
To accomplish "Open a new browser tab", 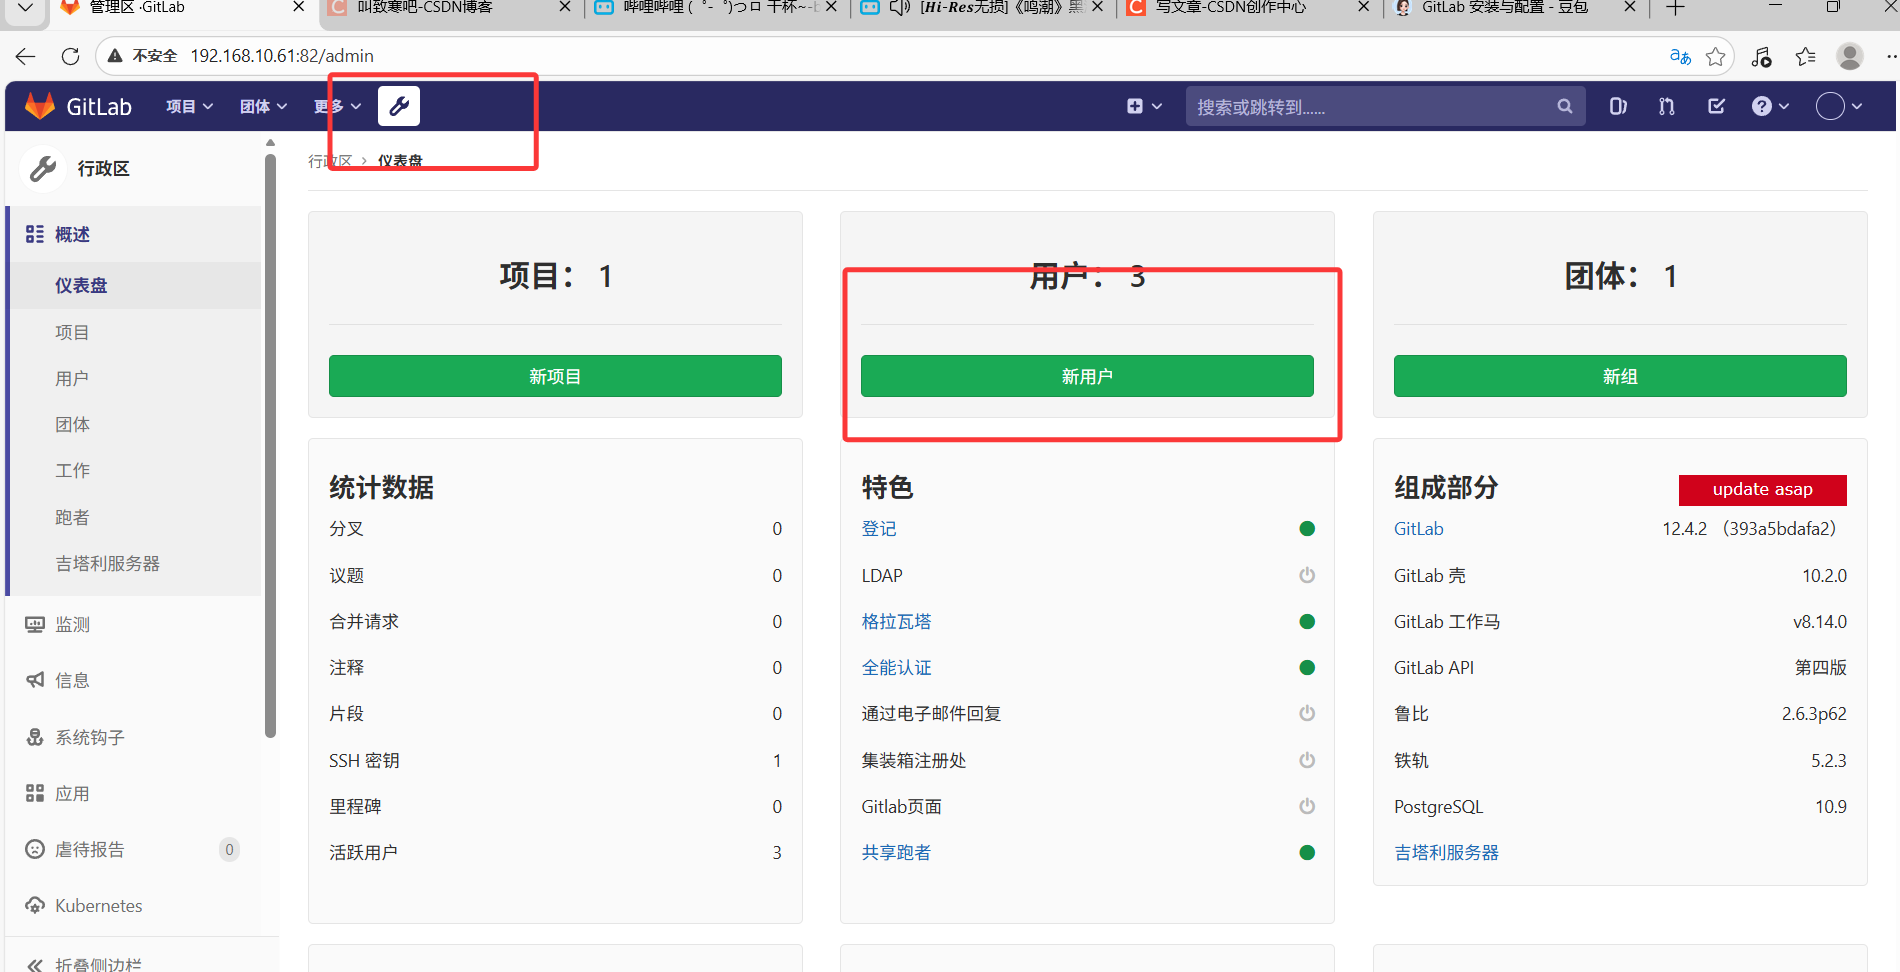I will (x=1675, y=8).
